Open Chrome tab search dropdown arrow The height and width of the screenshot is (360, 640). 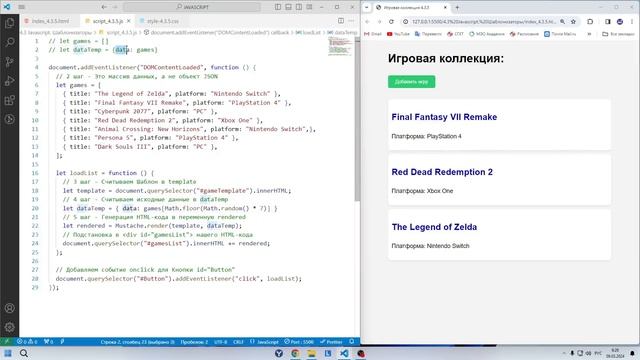367,7
